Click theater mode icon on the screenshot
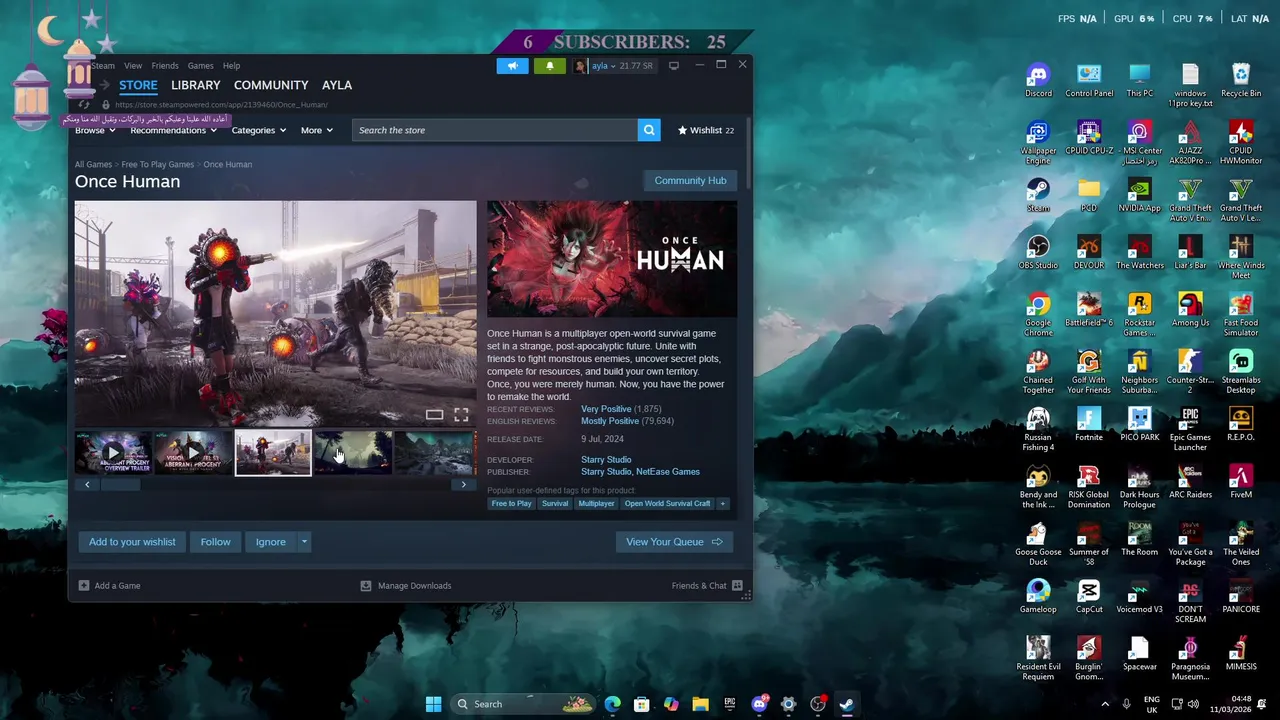This screenshot has width=1280, height=720. (x=434, y=414)
